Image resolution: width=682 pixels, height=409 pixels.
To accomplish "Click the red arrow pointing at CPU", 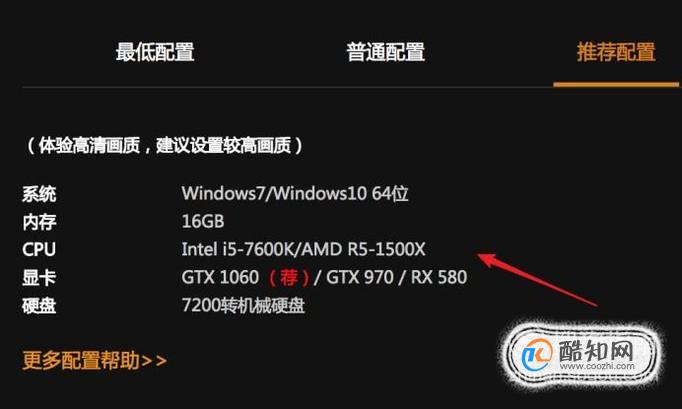I will point(538,280).
